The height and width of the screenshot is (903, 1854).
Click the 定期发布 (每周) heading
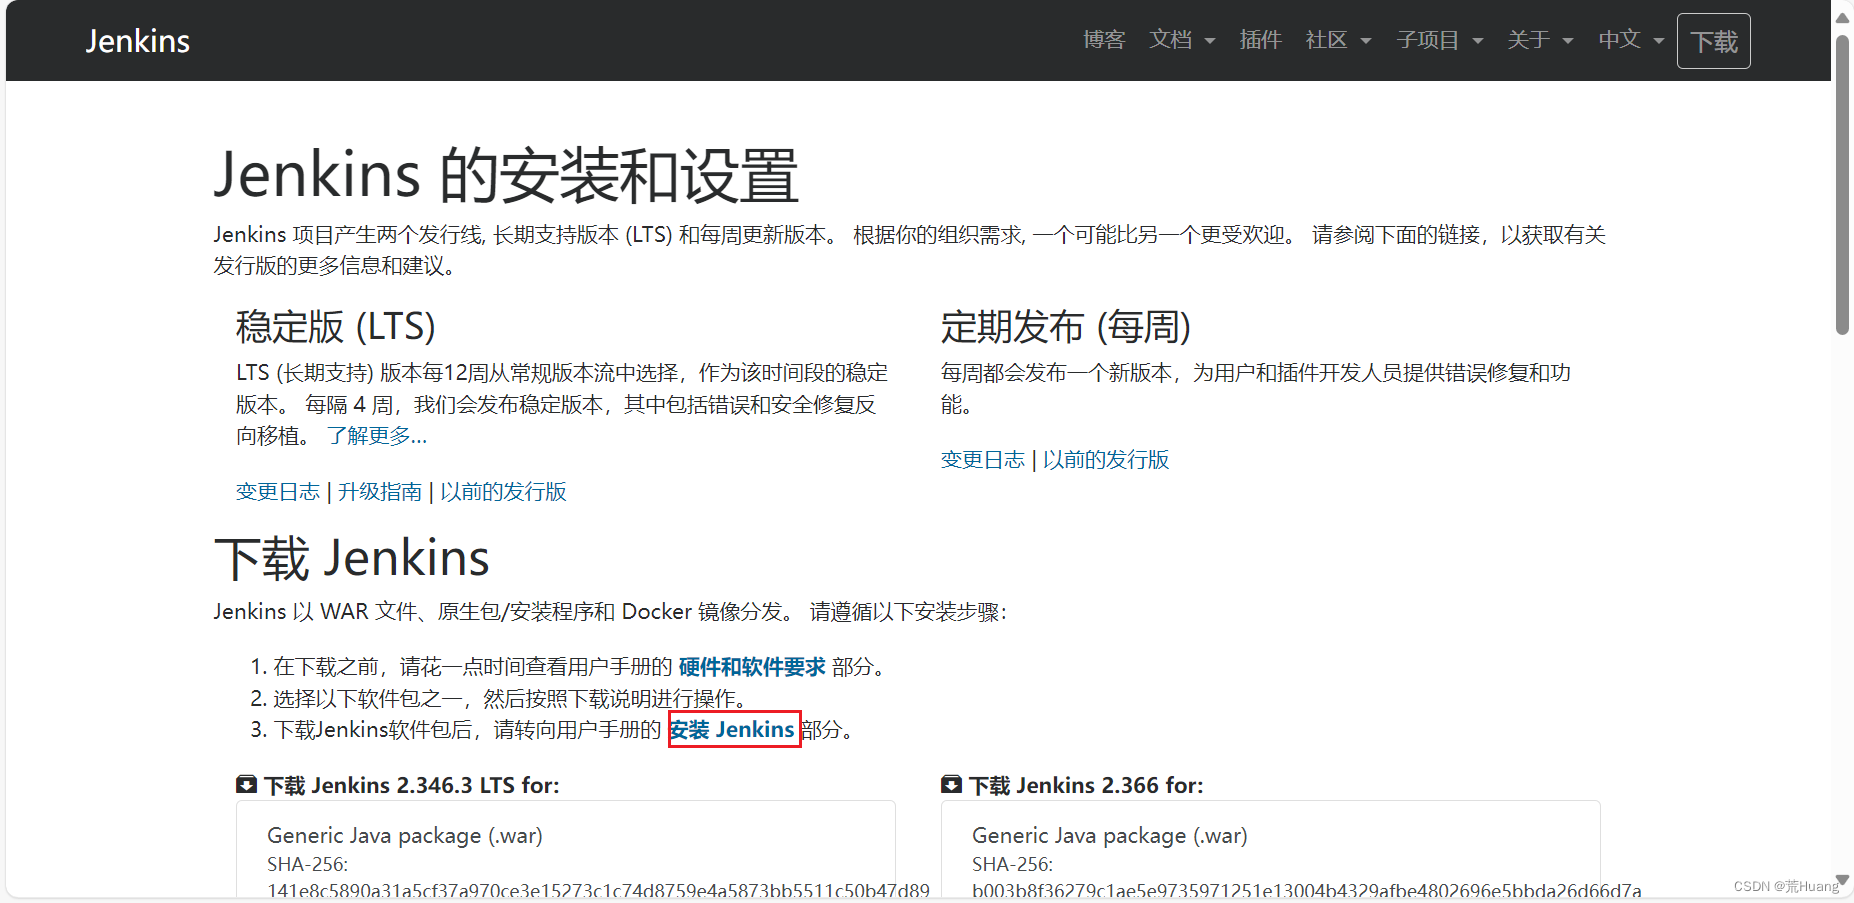click(1066, 327)
